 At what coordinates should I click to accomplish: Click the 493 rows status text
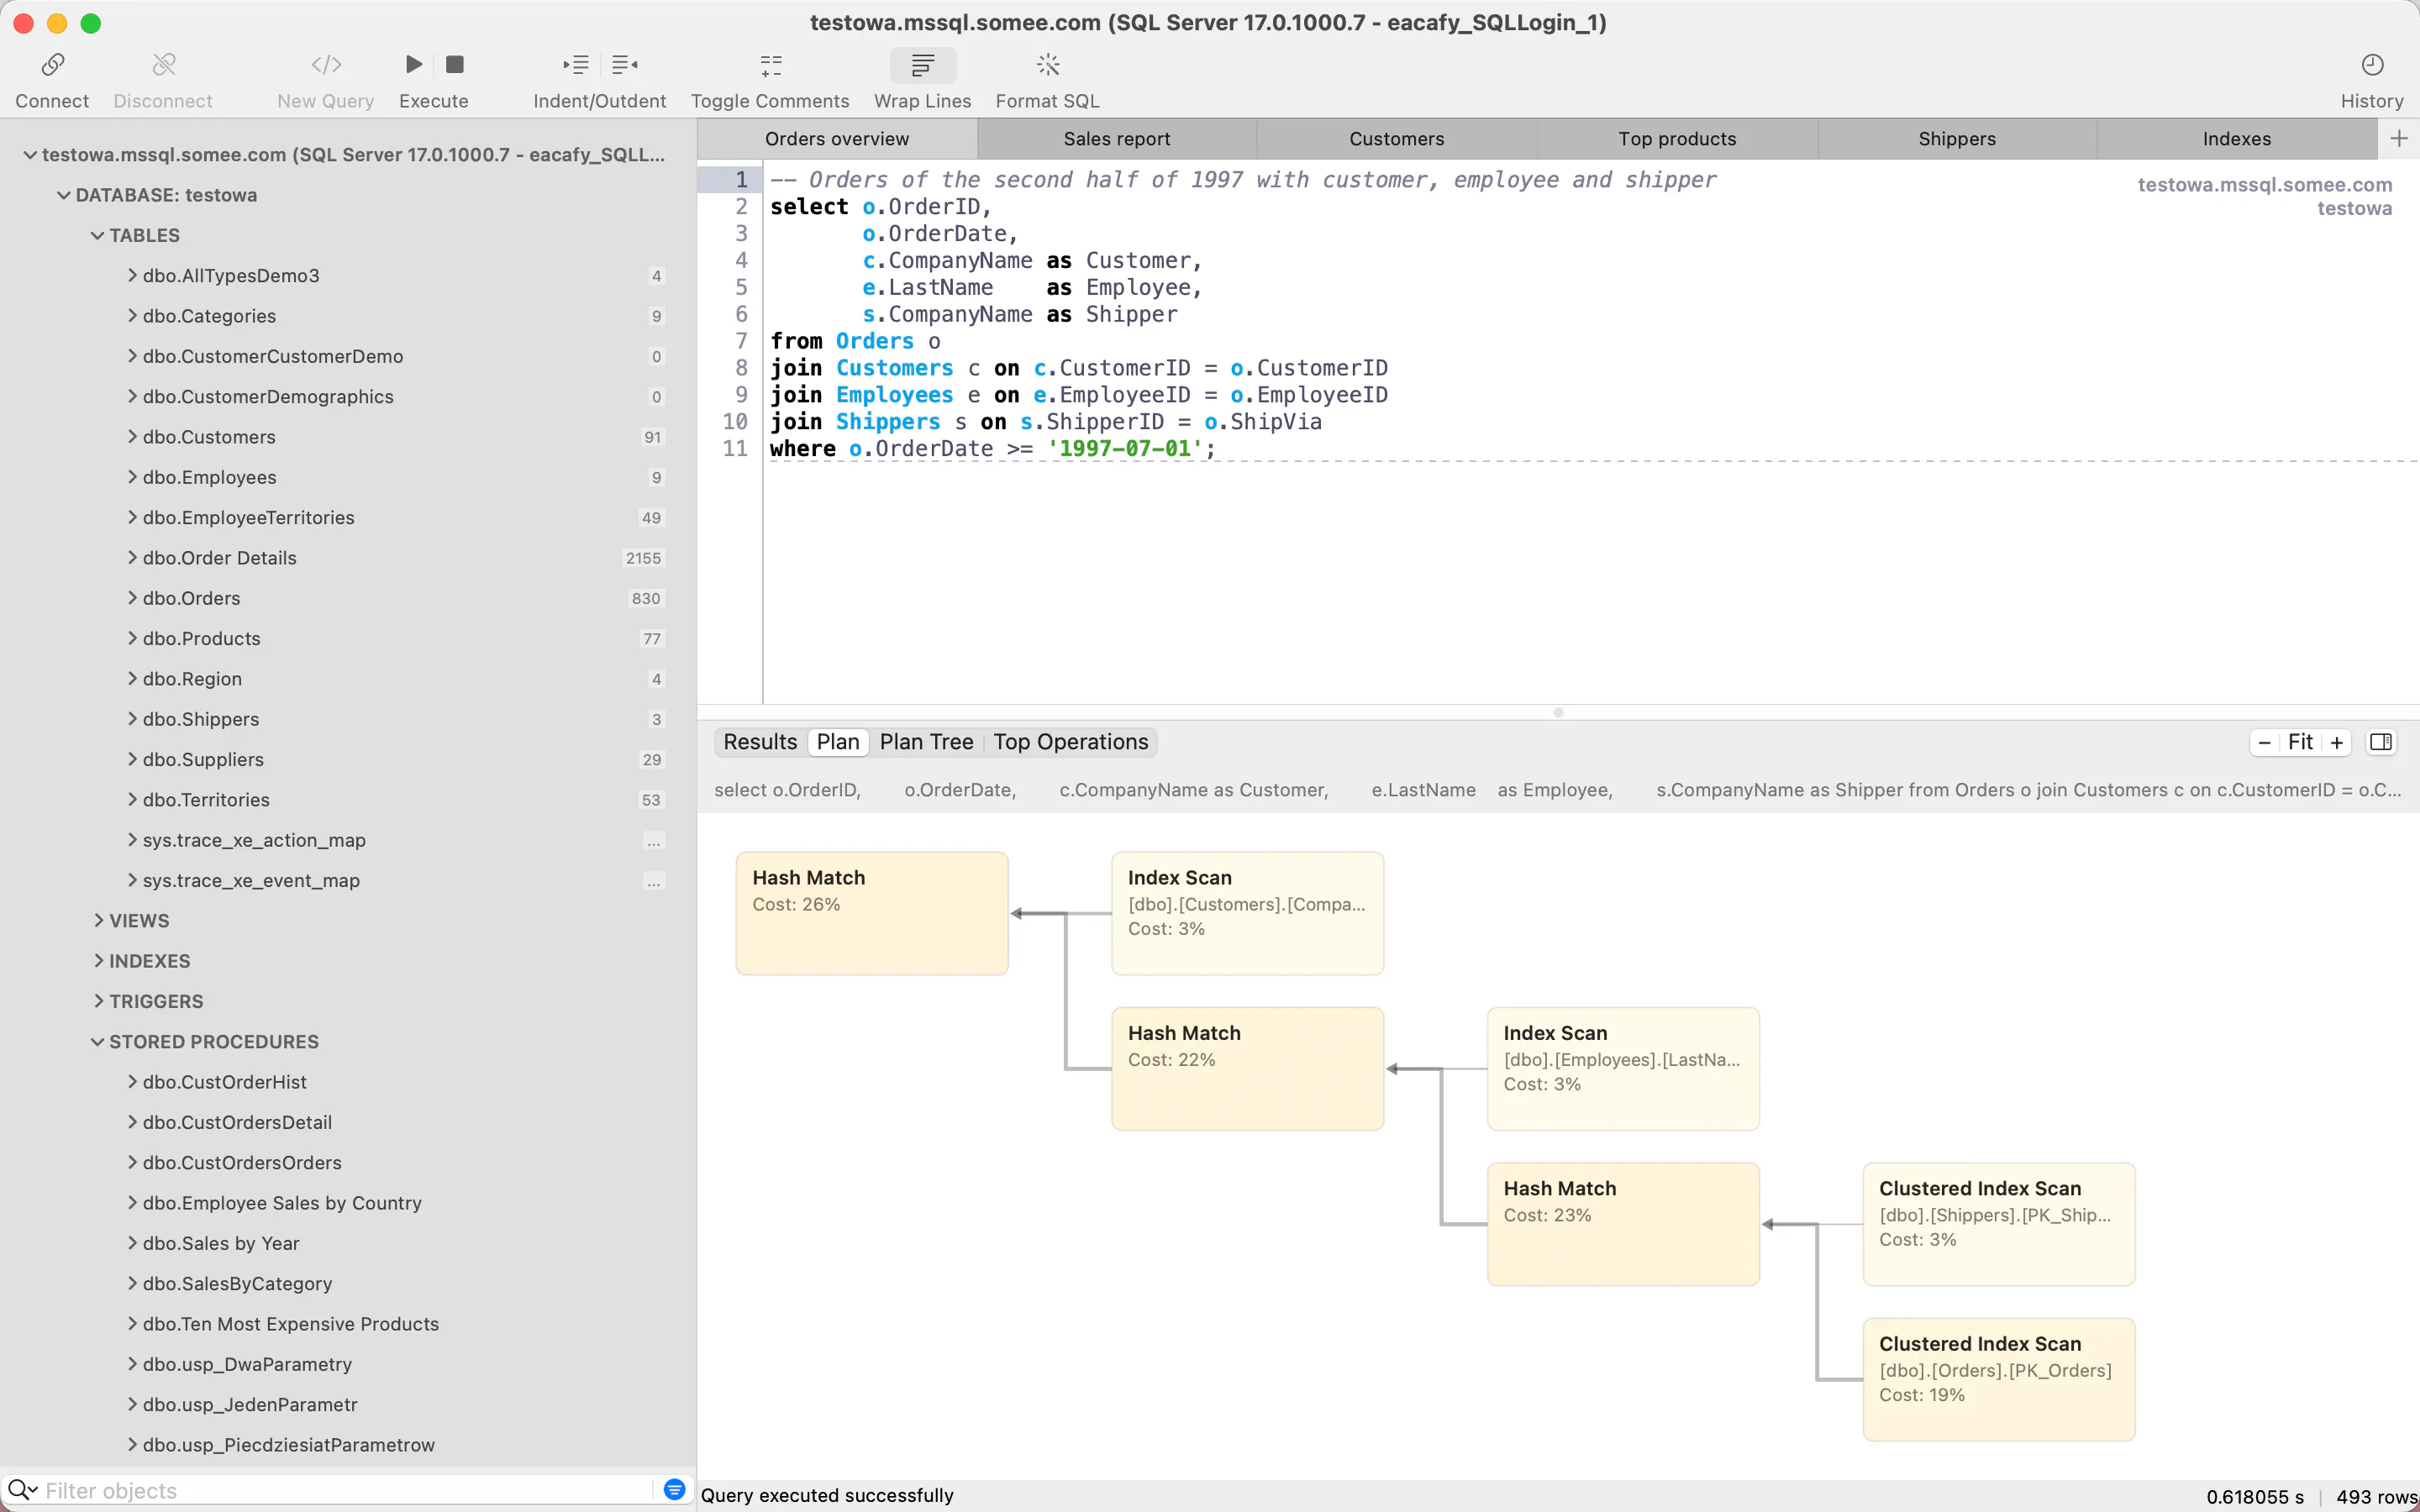2377,1497
